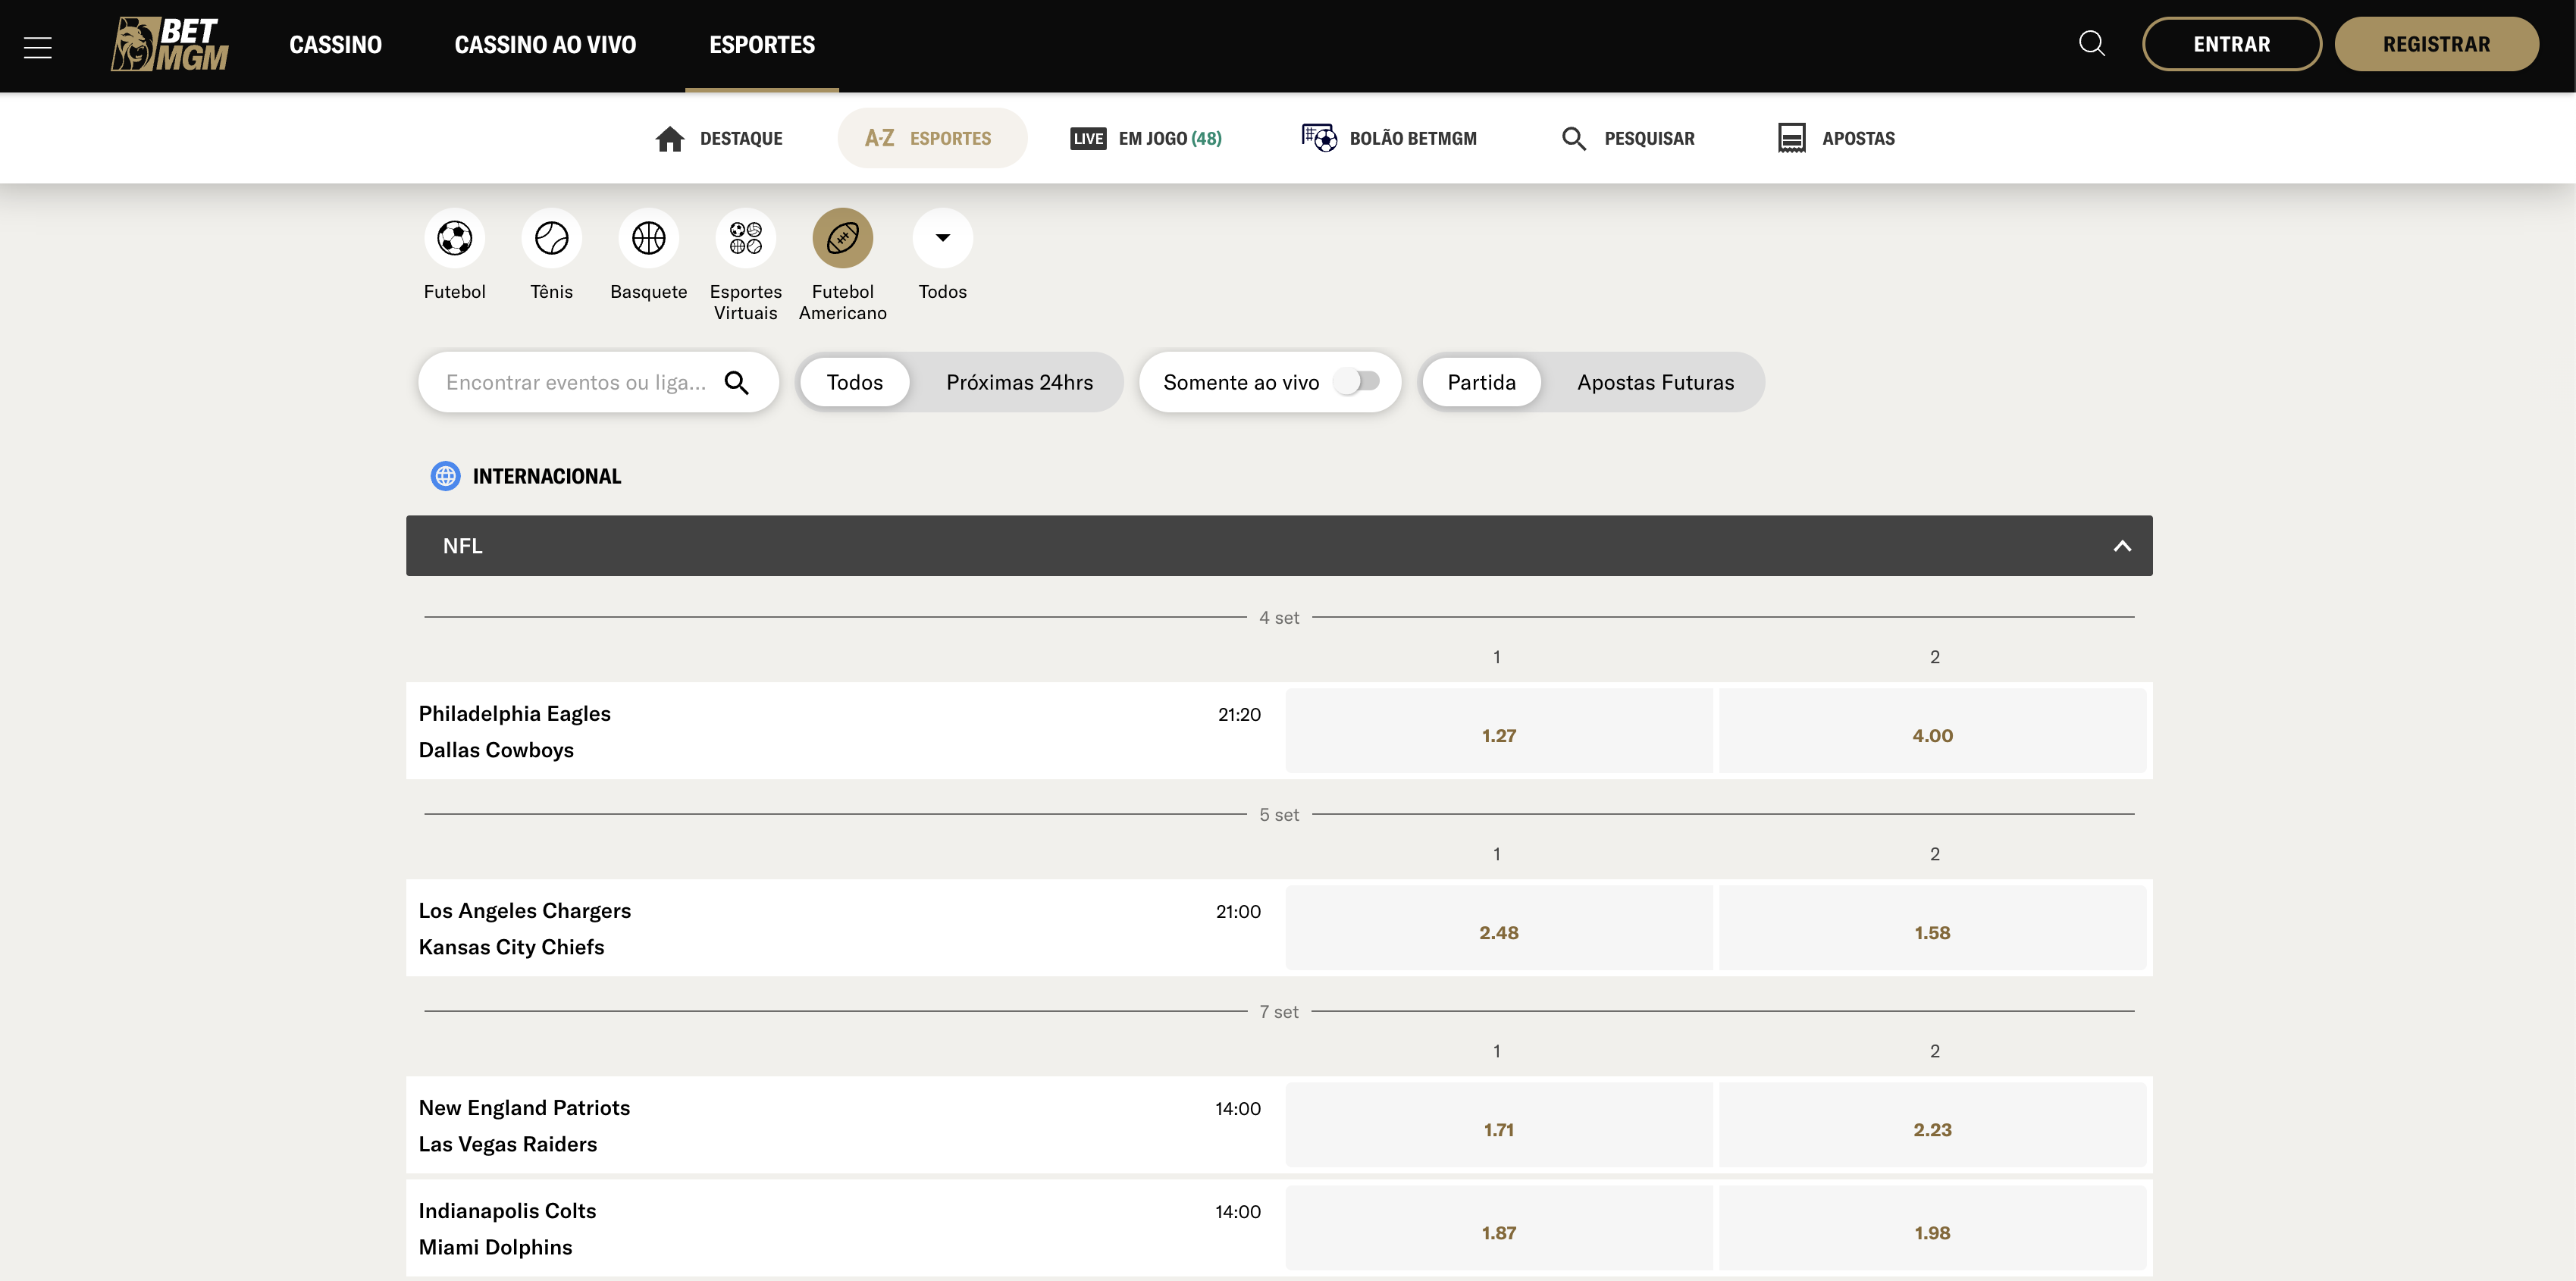Viewport: 2576px width, 1281px height.
Task: Select the Esportes Virtuais icon
Action: coord(746,238)
